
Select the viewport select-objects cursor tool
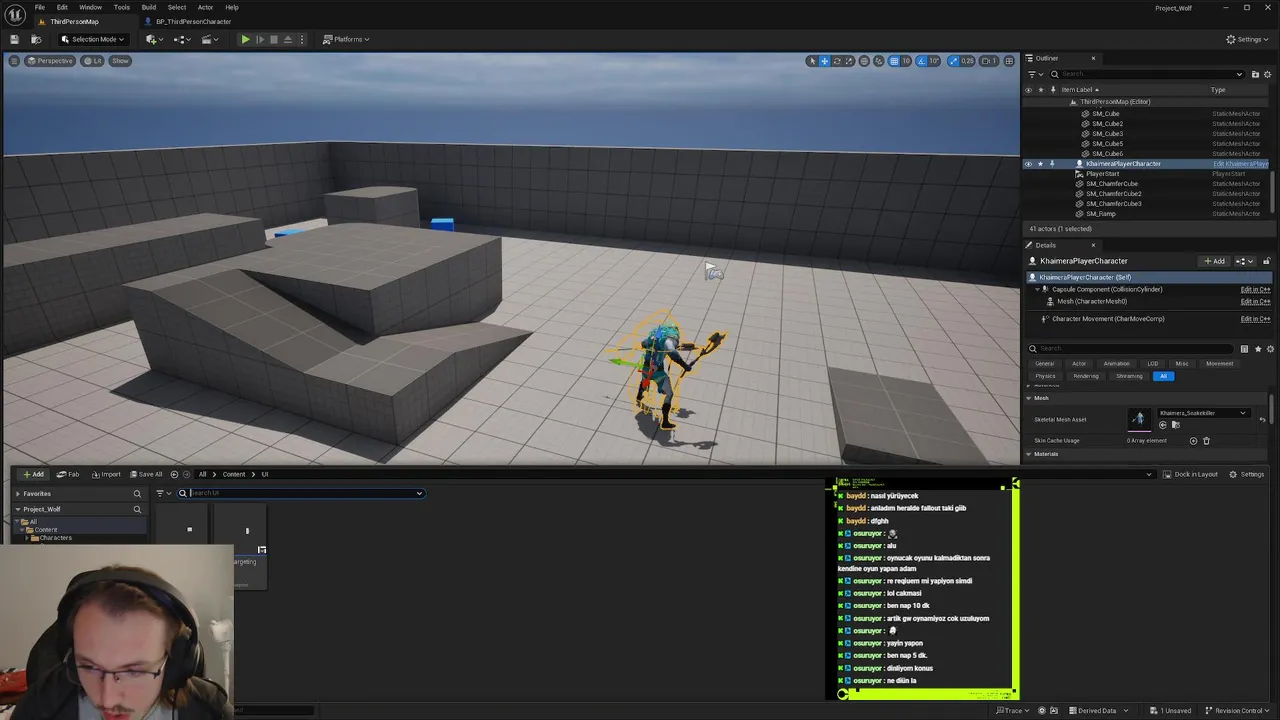(812, 61)
